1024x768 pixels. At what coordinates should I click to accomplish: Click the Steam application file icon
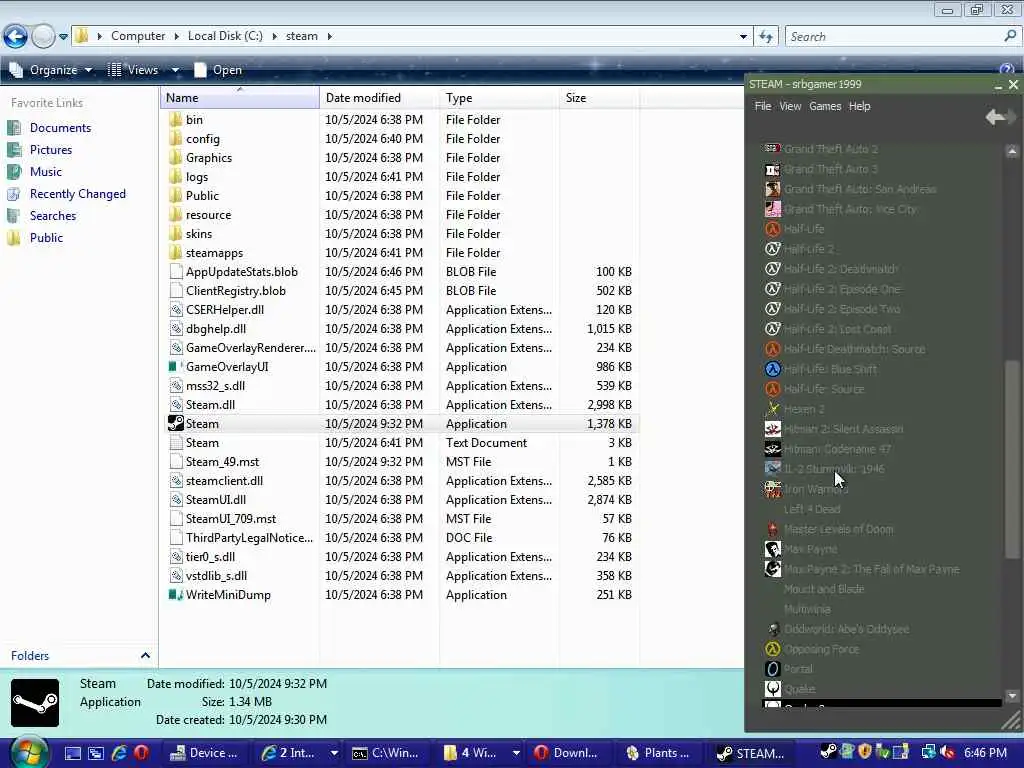point(176,423)
